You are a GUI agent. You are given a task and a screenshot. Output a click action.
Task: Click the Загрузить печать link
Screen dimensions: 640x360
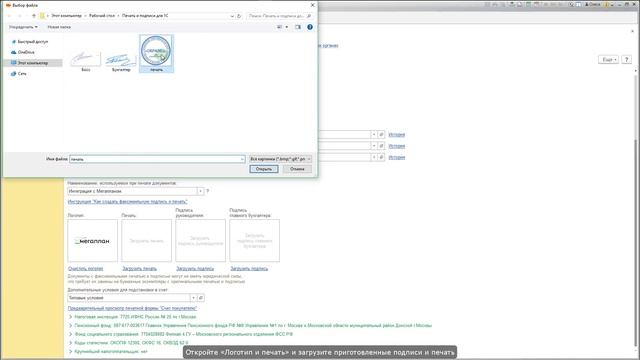tap(140, 269)
